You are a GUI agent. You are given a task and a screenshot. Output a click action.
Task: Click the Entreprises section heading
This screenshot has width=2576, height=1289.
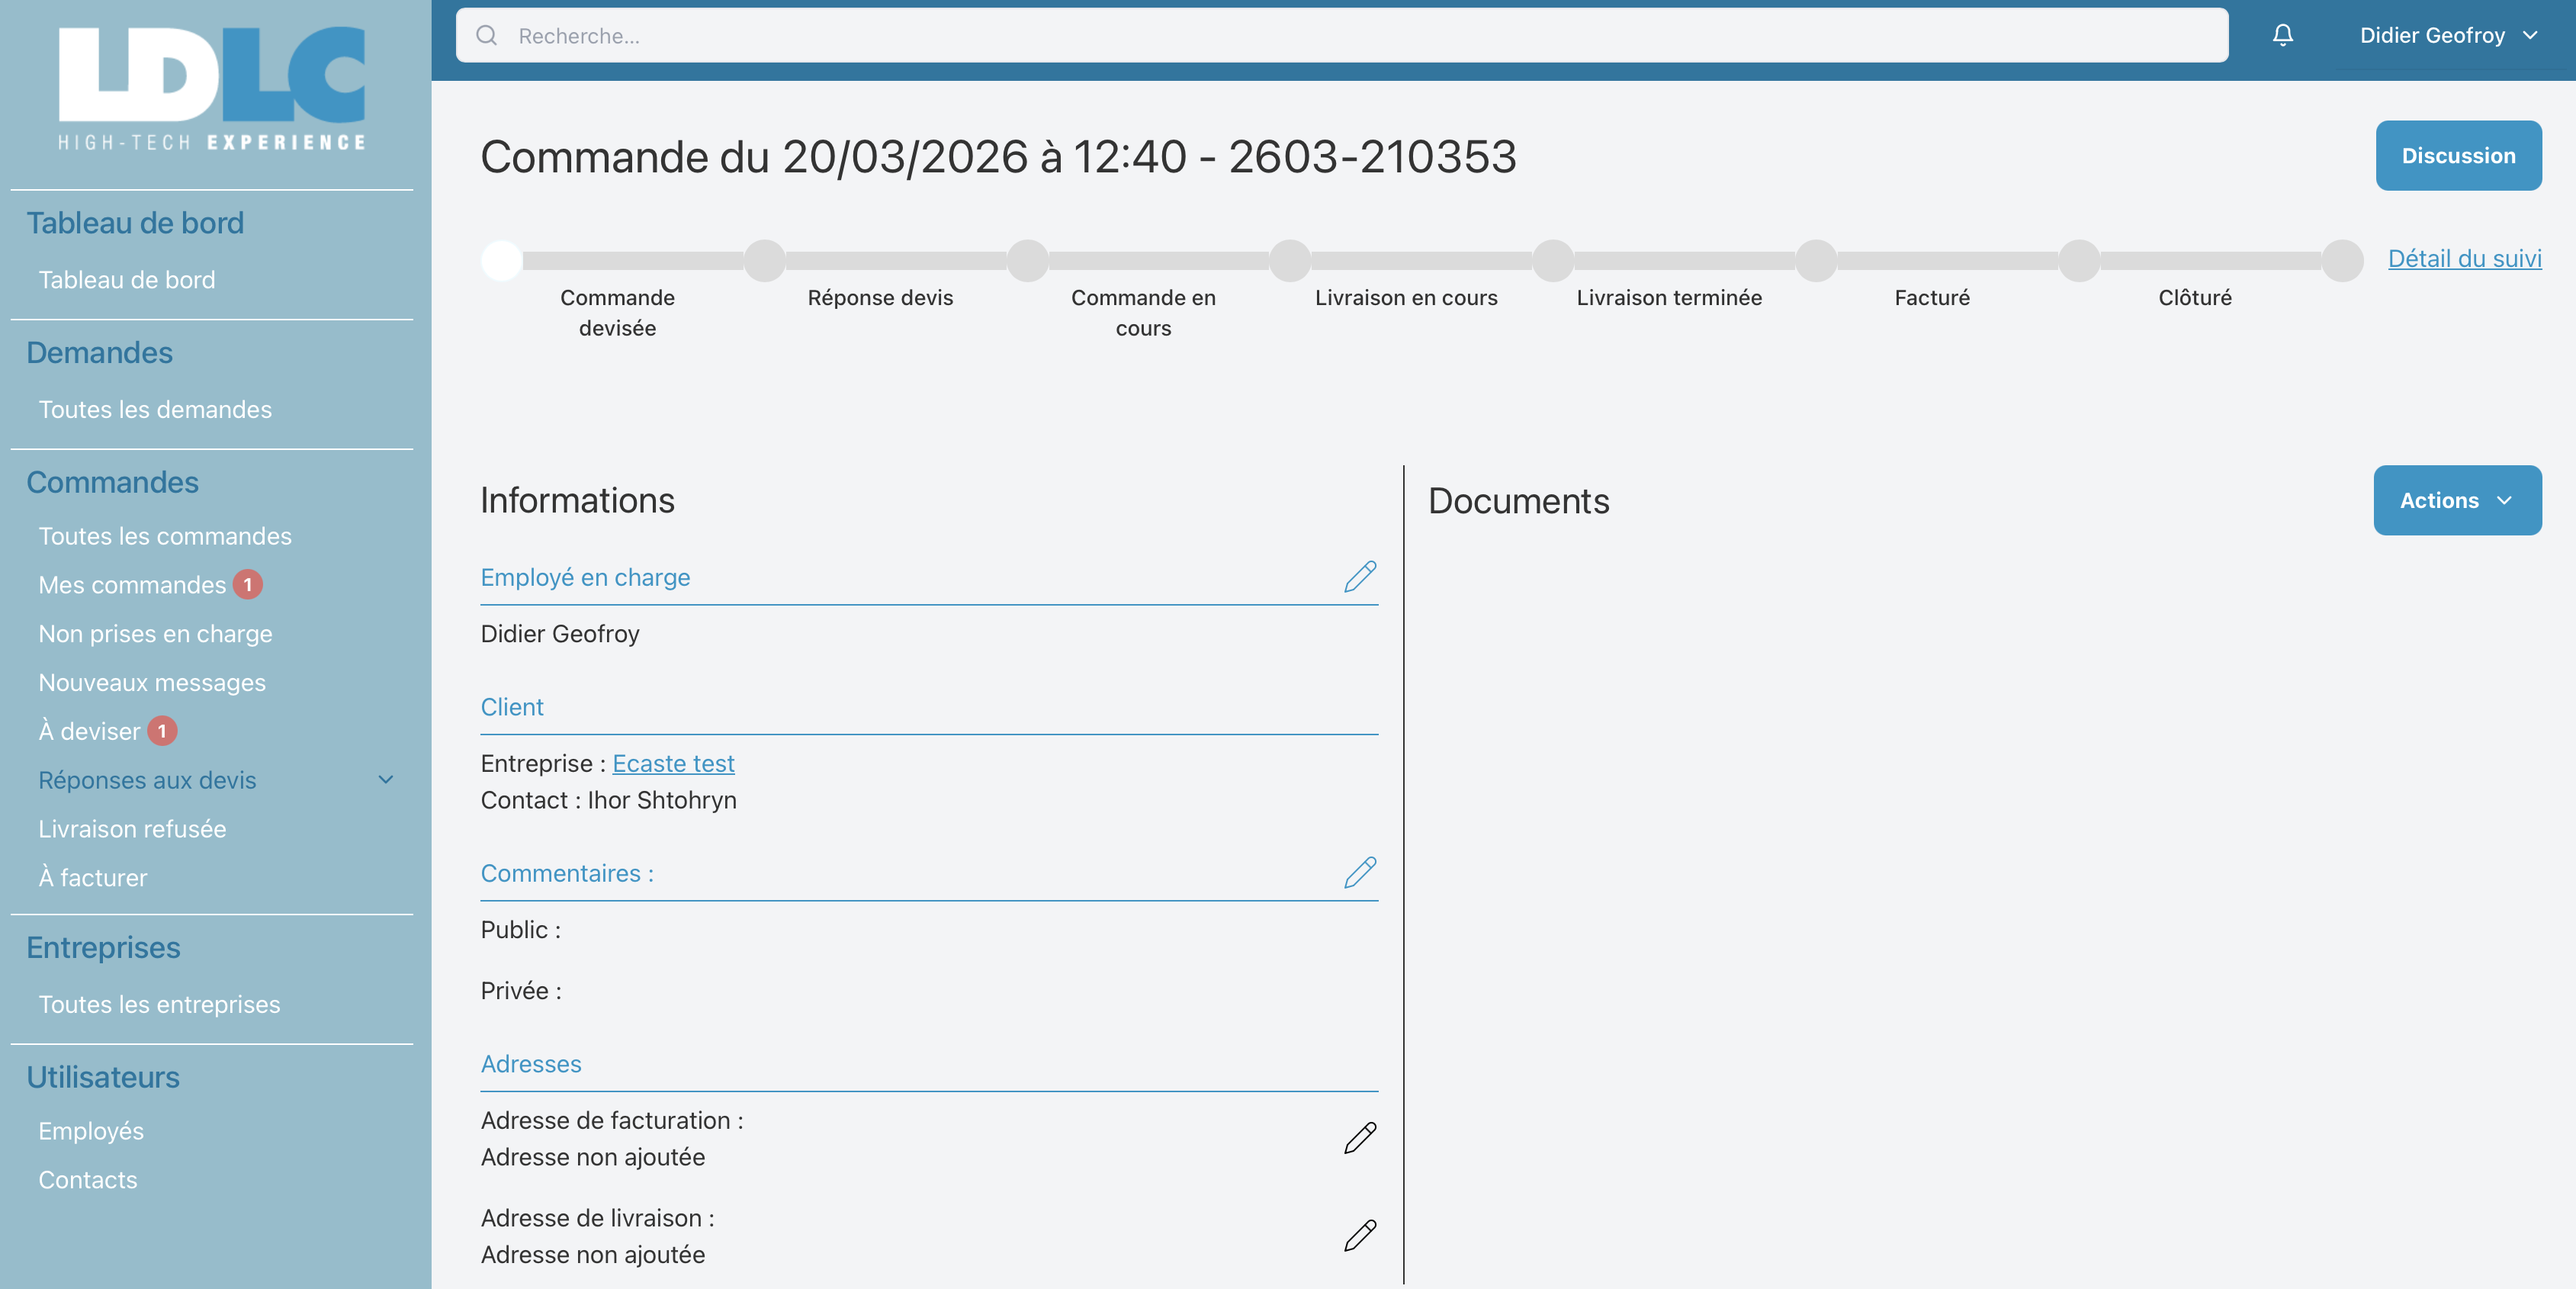[103, 948]
